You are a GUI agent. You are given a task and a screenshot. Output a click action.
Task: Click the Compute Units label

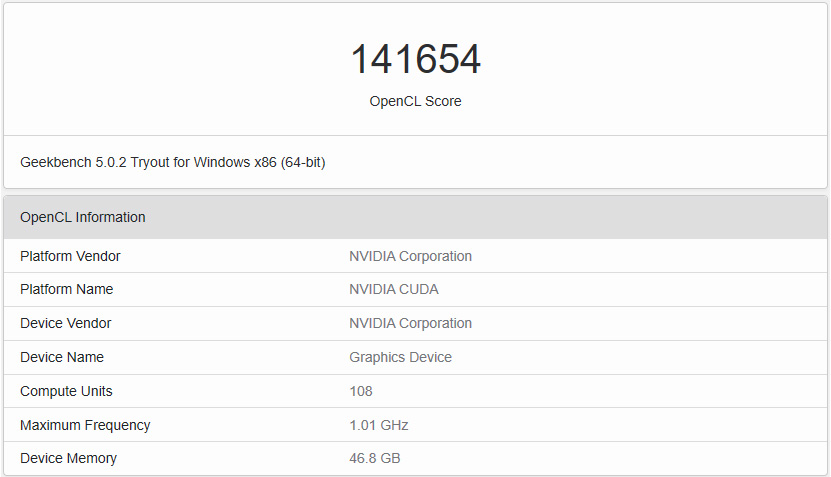click(x=66, y=391)
